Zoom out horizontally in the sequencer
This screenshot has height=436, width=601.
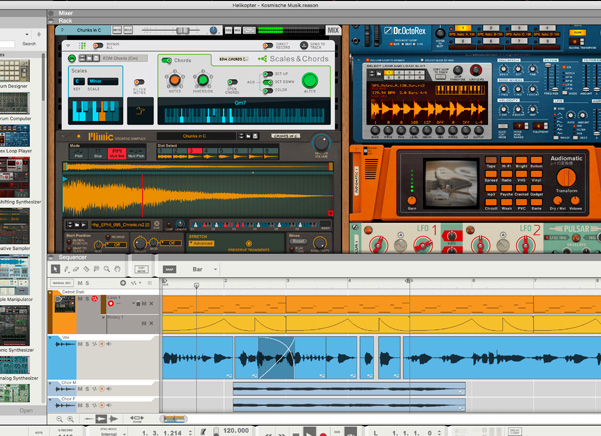tap(59, 419)
